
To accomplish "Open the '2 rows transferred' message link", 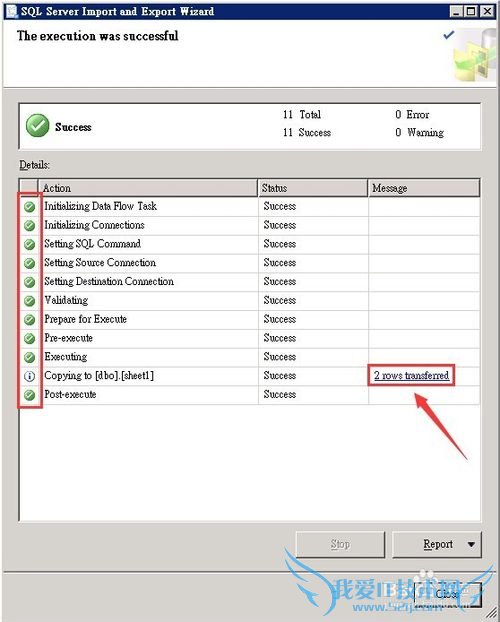I will (412, 375).
